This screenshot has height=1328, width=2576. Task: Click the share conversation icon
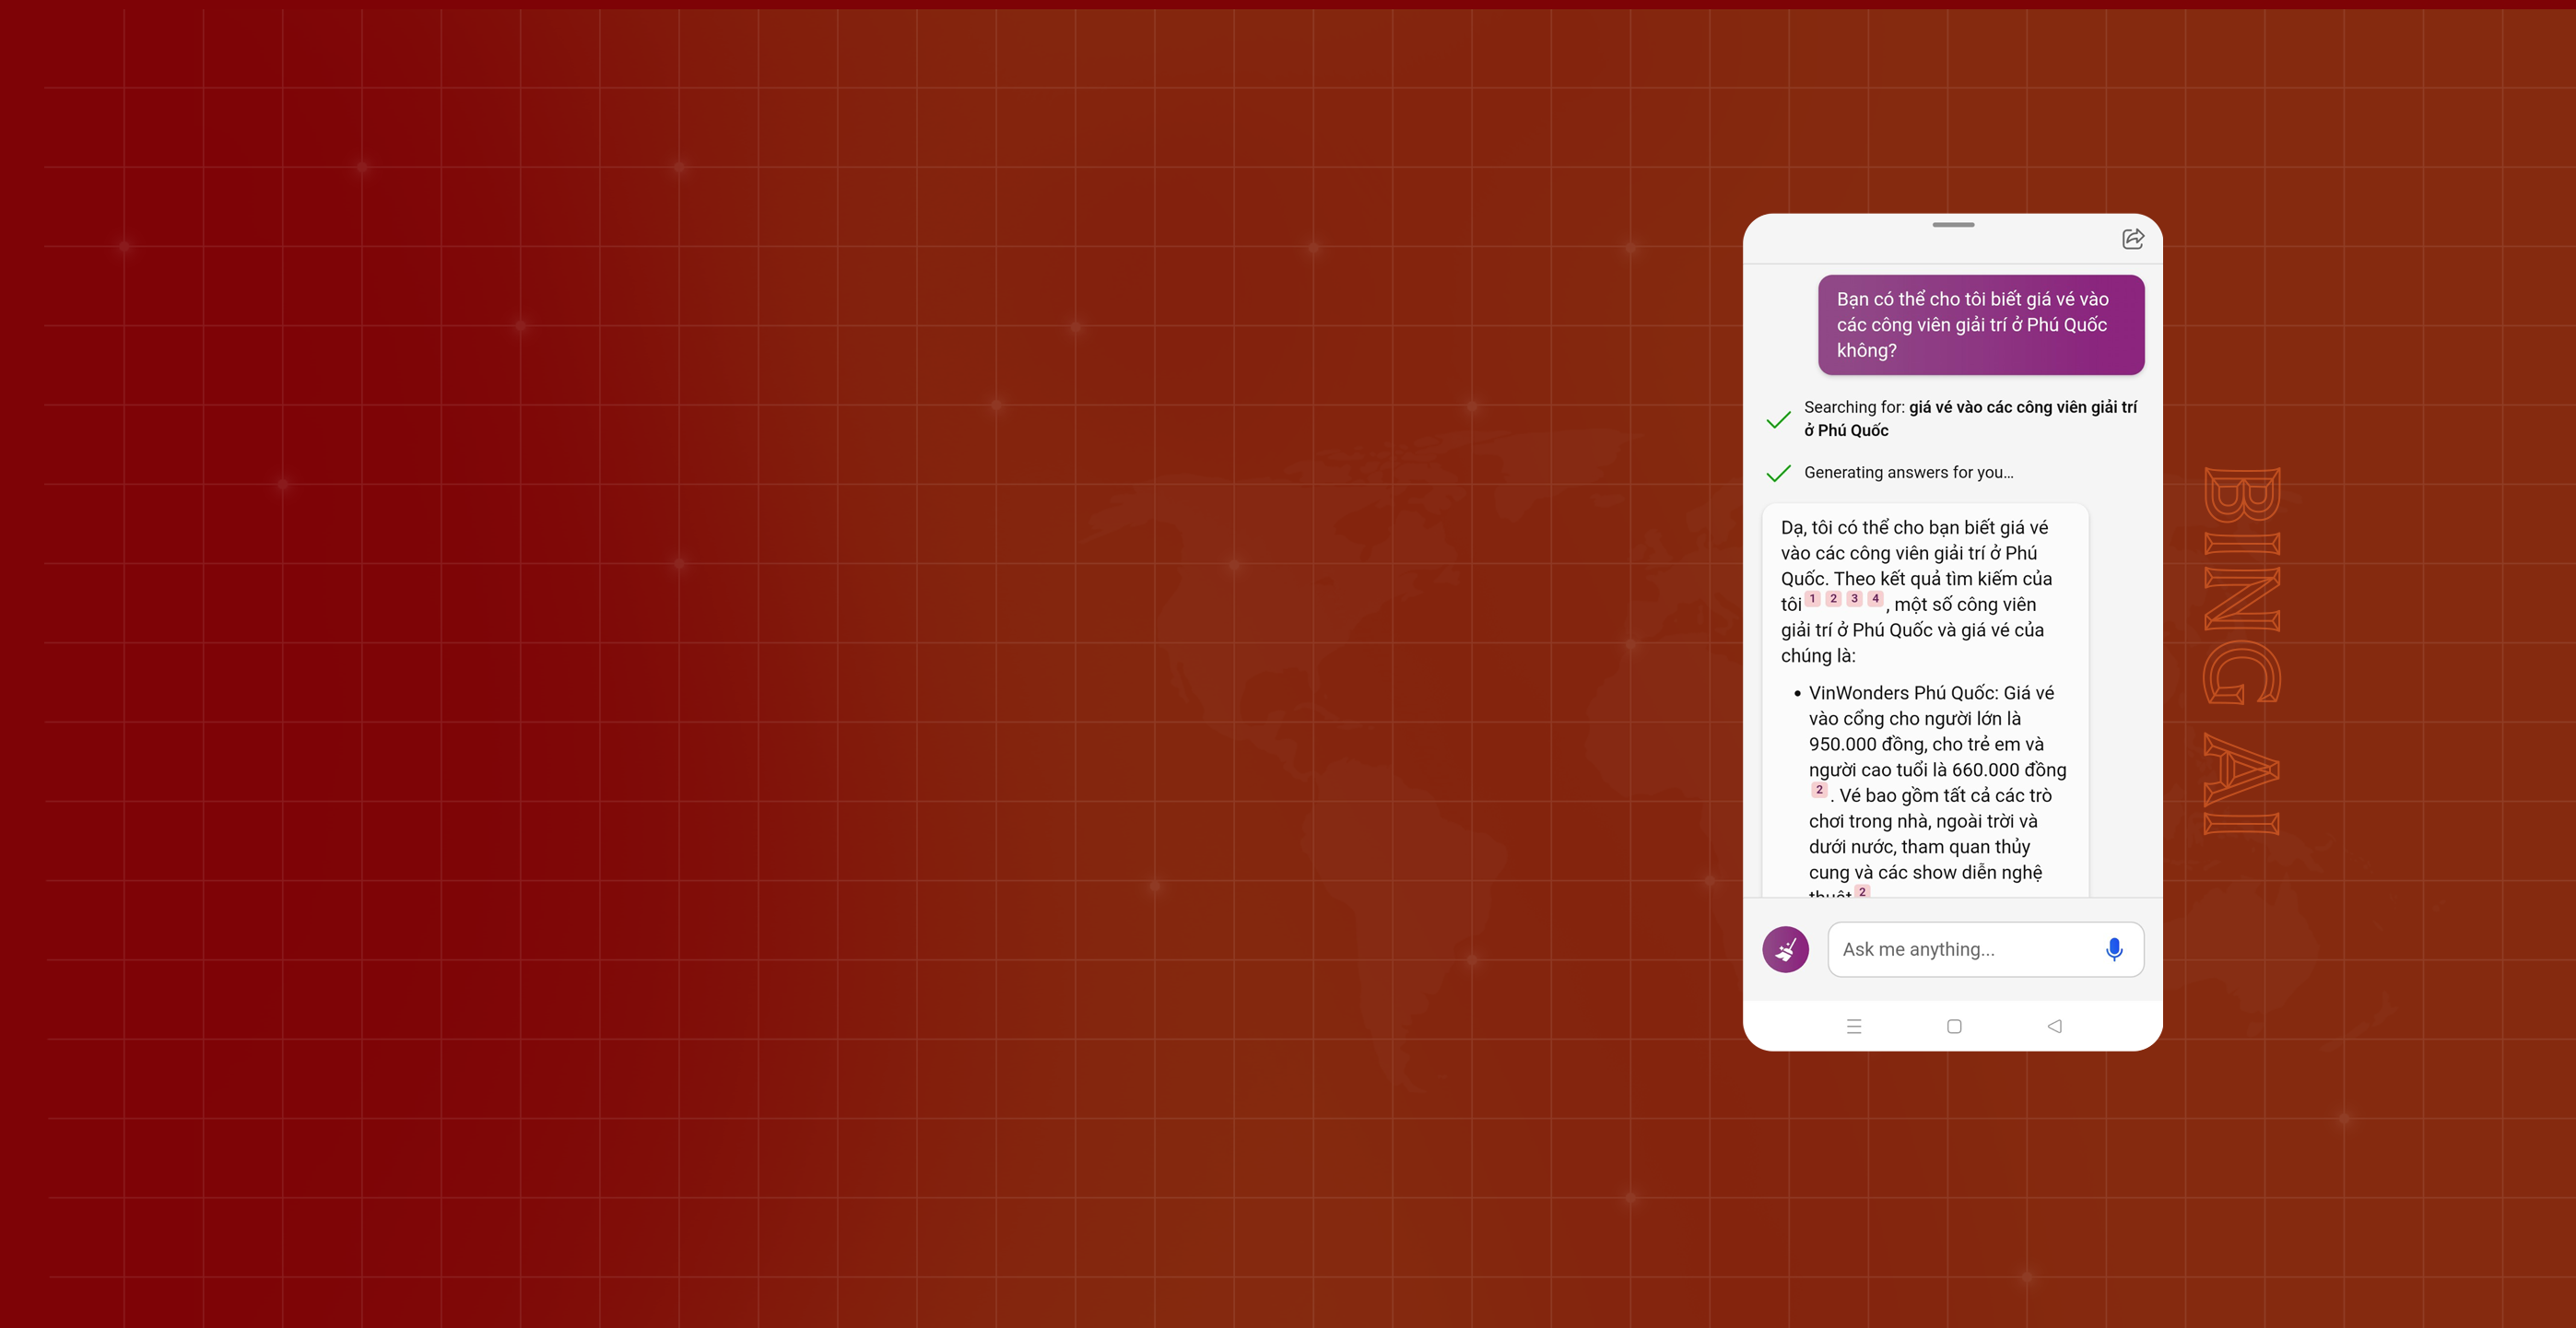click(x=2132, y=239)
